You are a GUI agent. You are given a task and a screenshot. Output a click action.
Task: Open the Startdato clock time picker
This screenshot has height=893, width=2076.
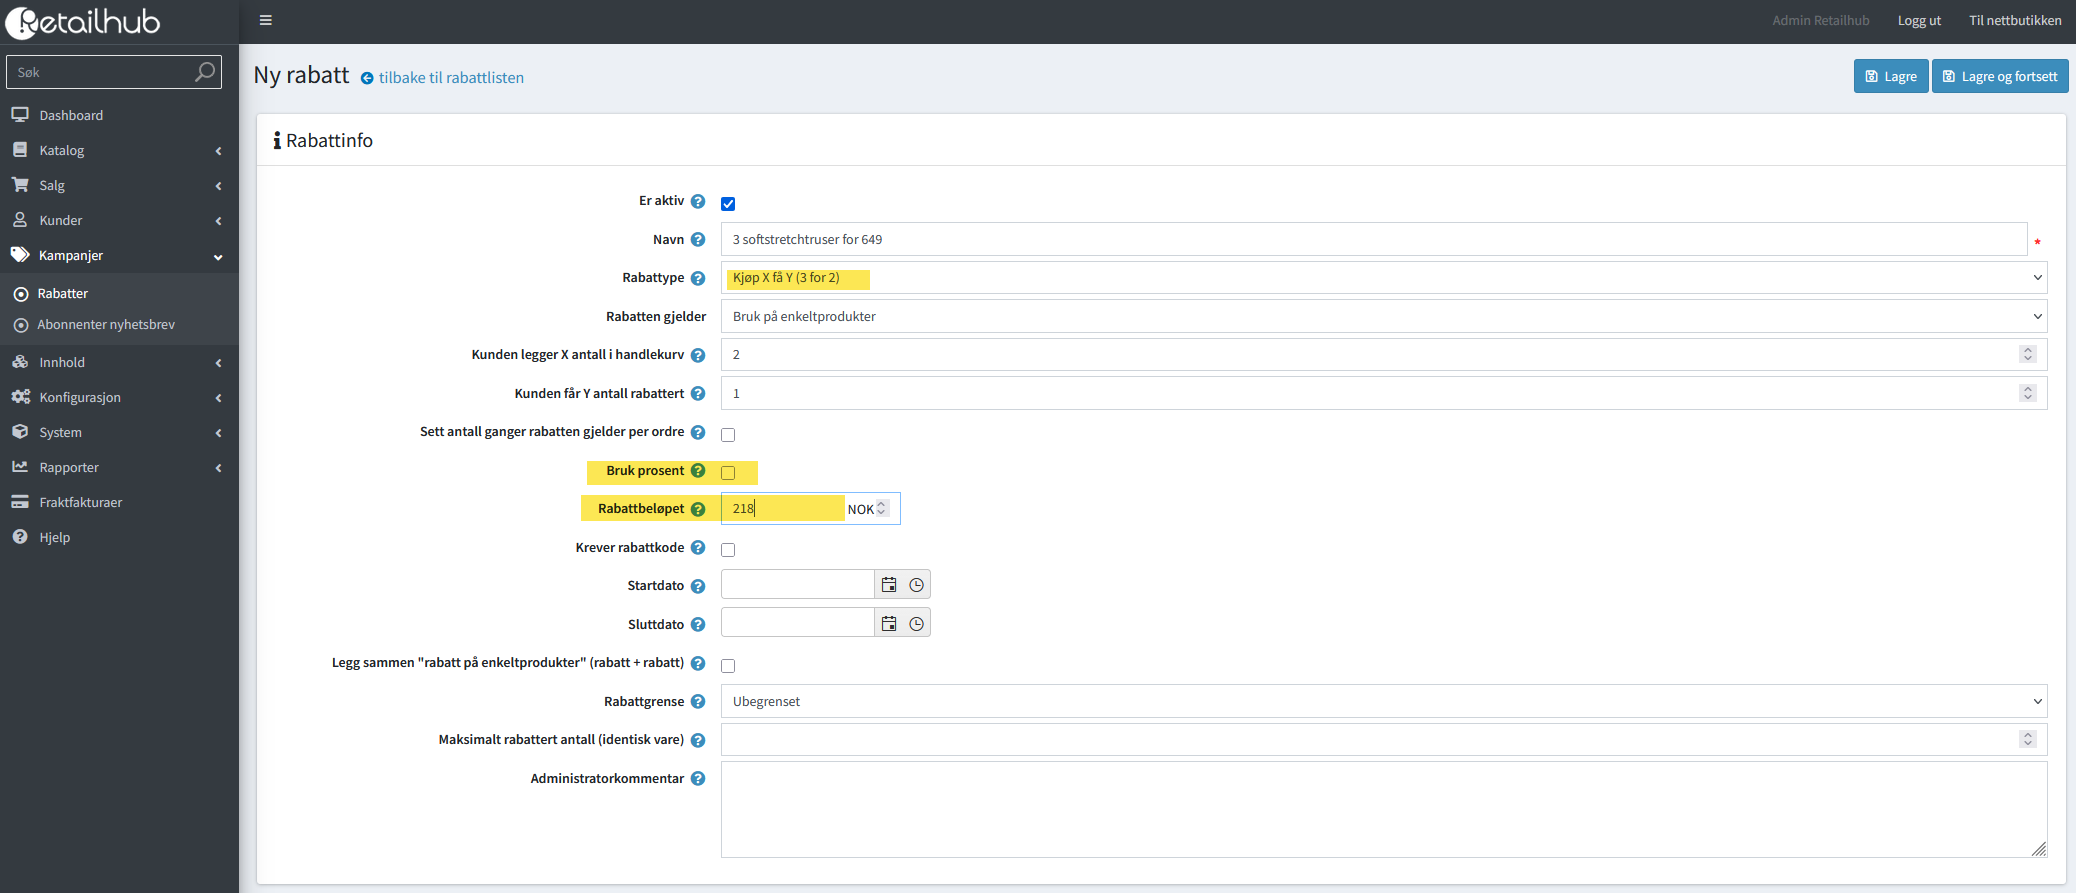coord(916,585)
